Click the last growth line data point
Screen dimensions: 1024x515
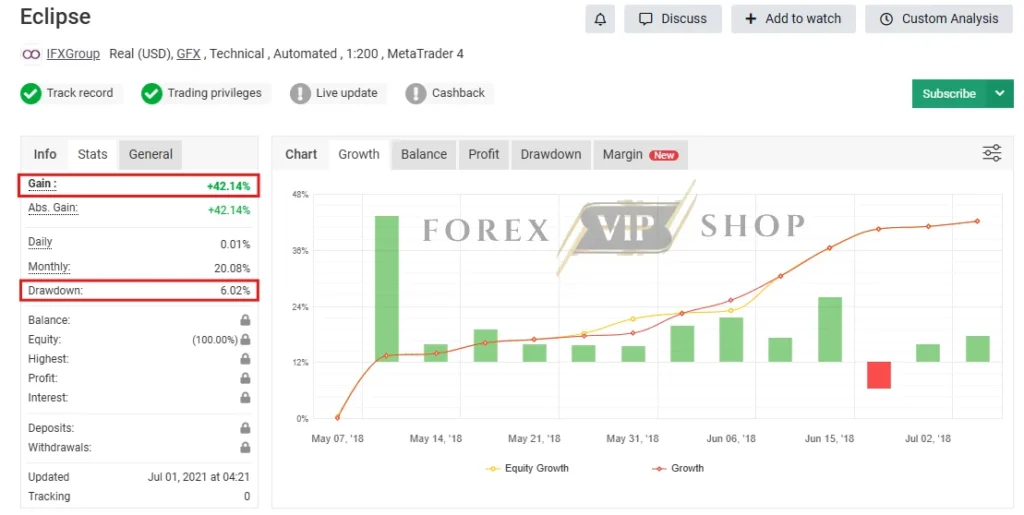point(977,221)
